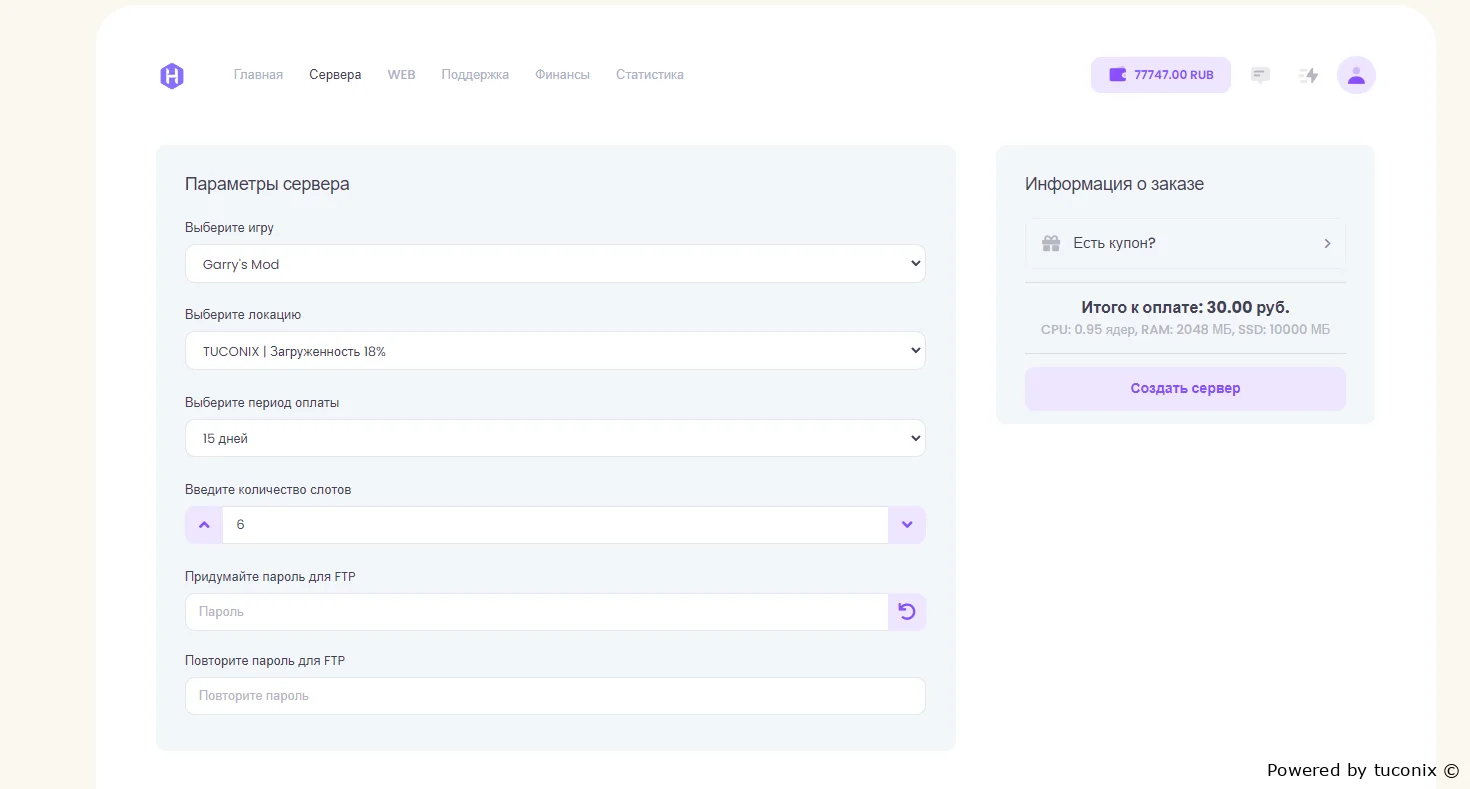Open the Поддержка menu item

click(x=475, y=75)
